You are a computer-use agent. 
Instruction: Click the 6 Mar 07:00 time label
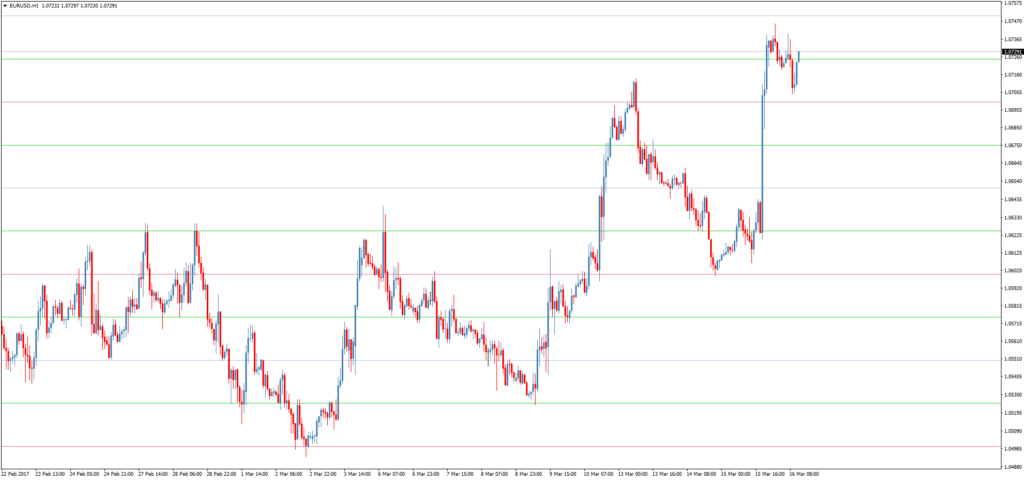coord(392,474)
